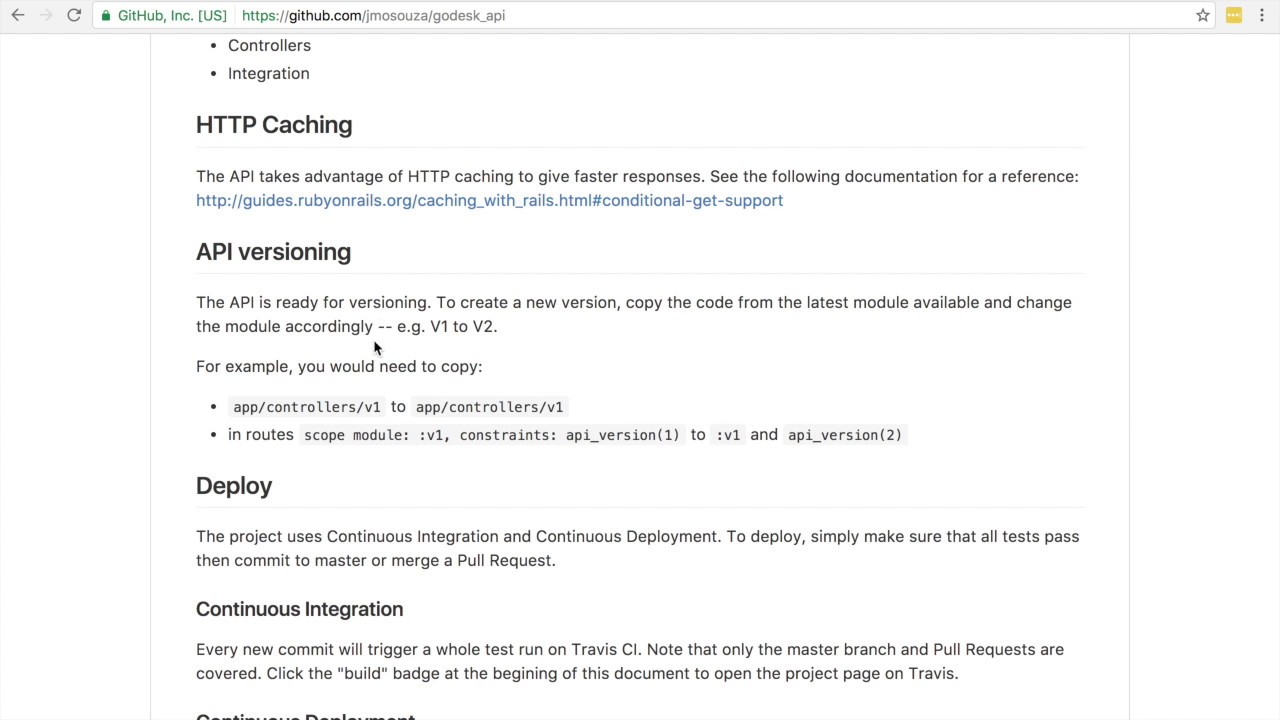This screenshot has height=720, width=1280.
Task: Reload the GitHub page
Action: [x=74, y=16]
